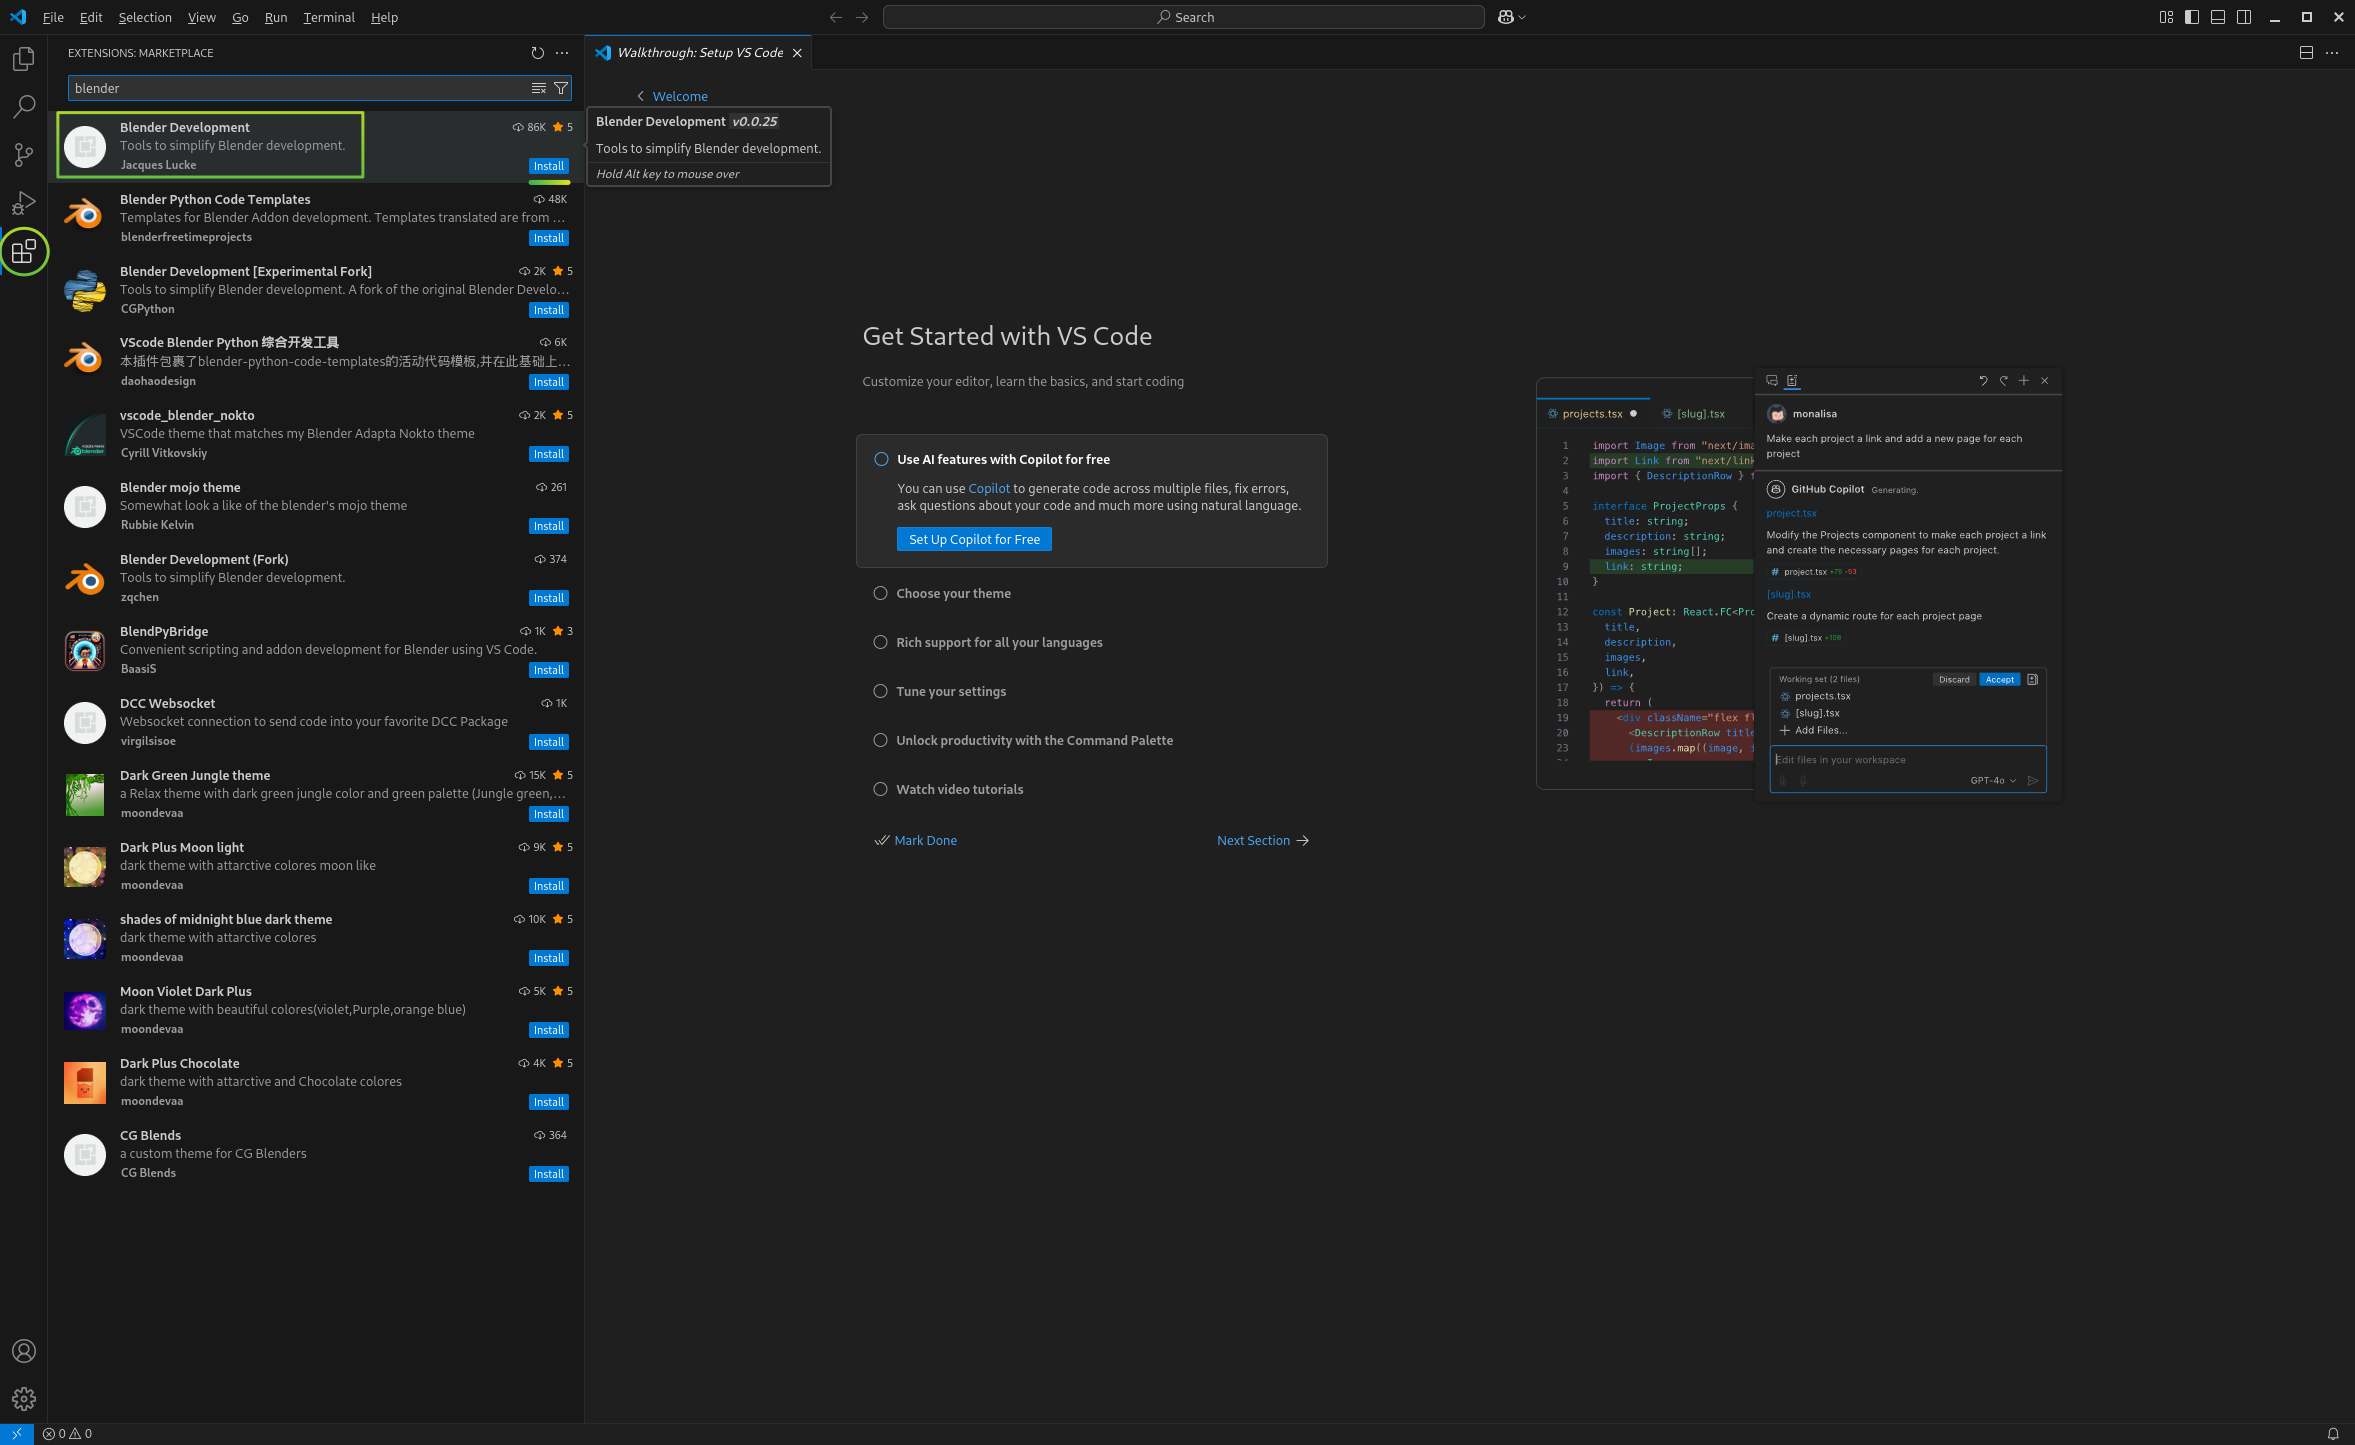The height and width of the screenshot is (1445, 2355).
Task: Open errors and warnings status indicator
Action: (67, 1433)
